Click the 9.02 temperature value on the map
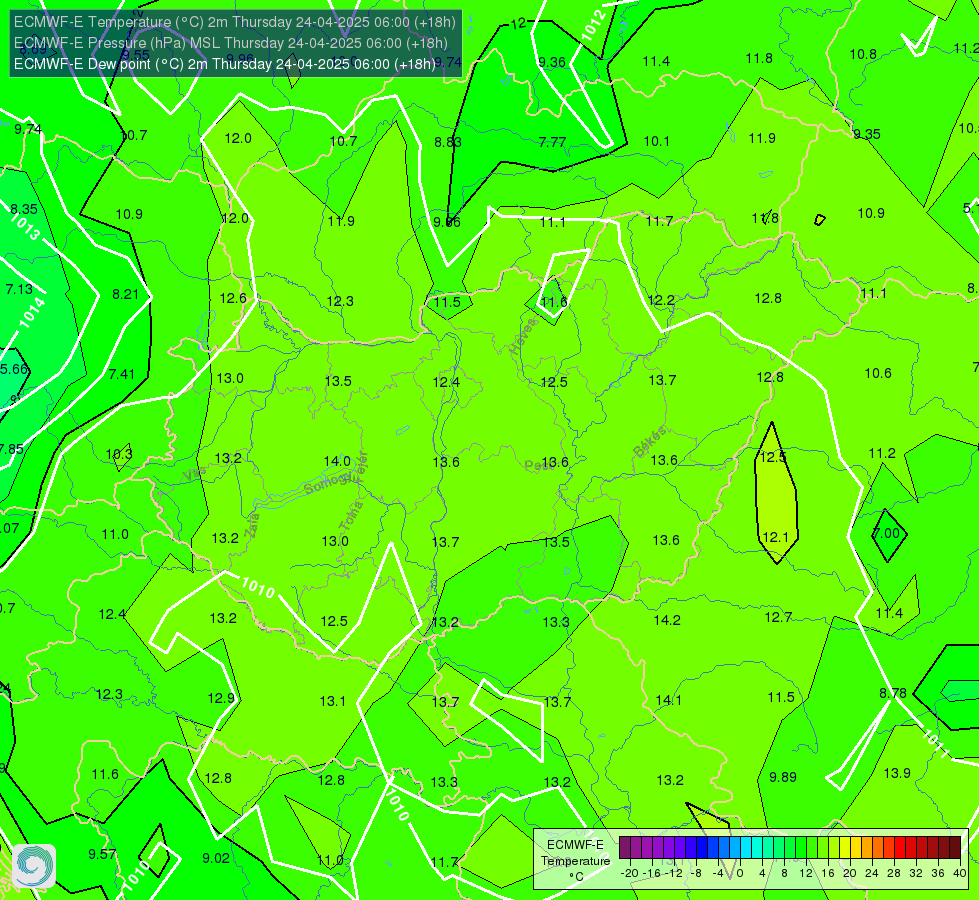This screenshot has height=900, width=979. (216, 858)
